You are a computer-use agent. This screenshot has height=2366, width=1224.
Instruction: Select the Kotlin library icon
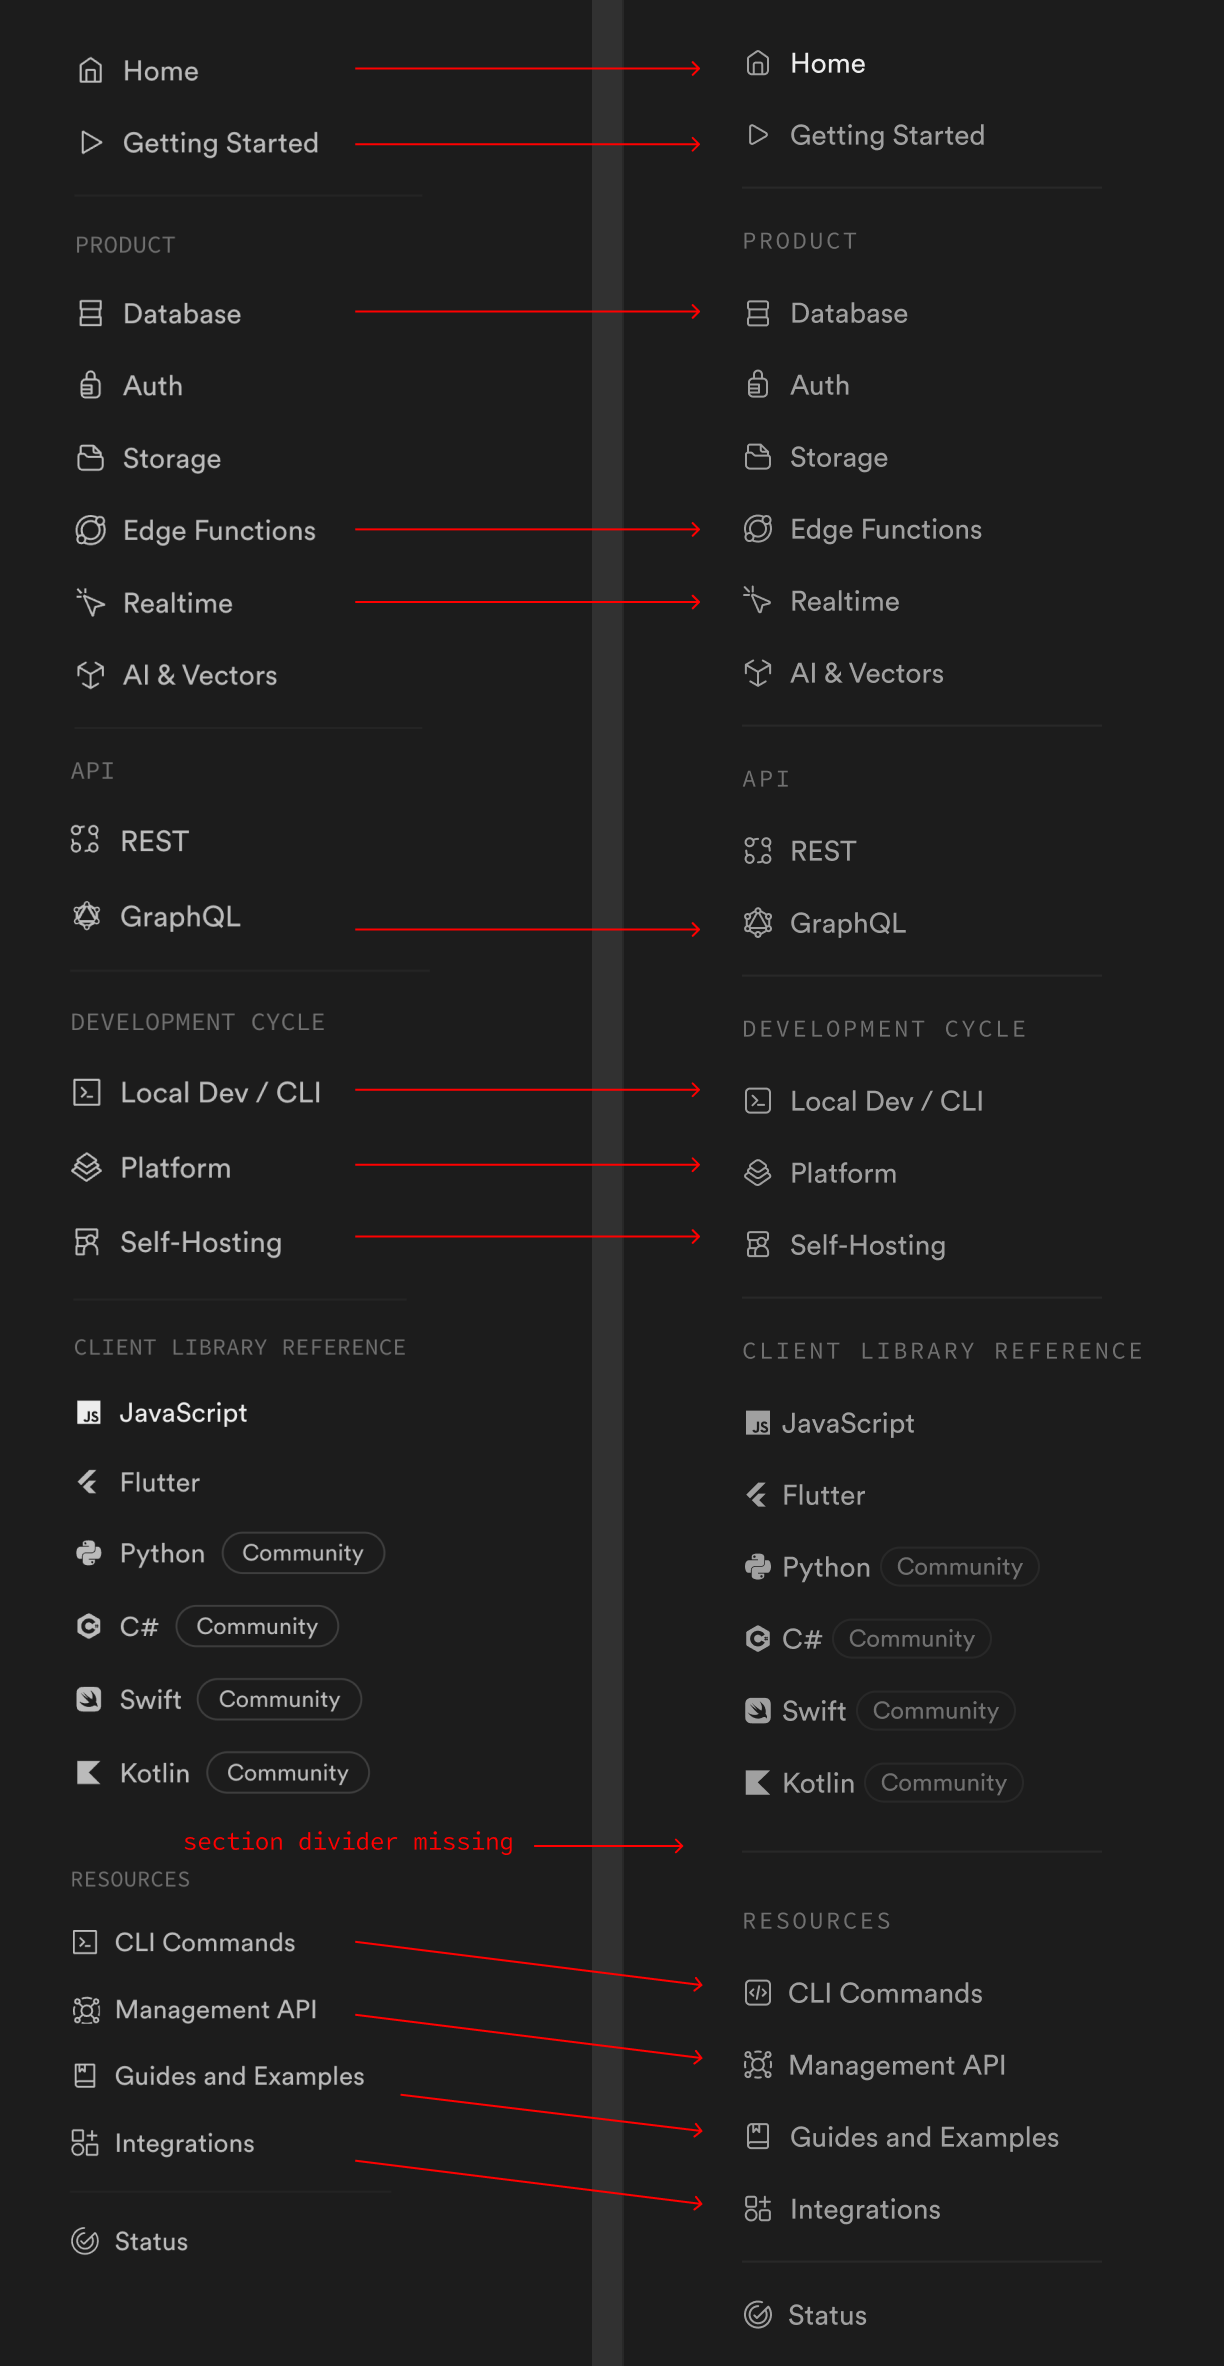(88, 1772)
